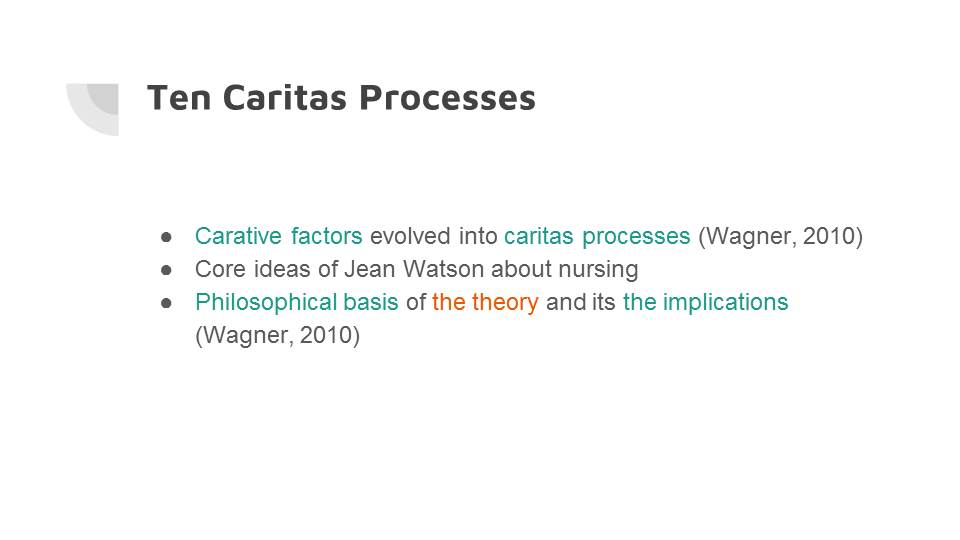Select the 'Ten Caritas Processes' slide title
Viewport: 960px width, 540px height.
341,98
